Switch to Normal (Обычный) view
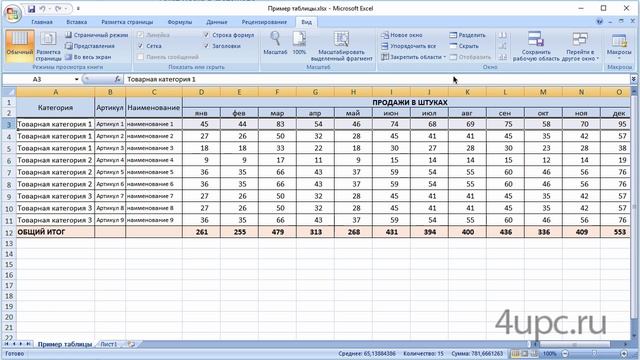Screen dimensions: 640x360 click(x=19, y=45)
